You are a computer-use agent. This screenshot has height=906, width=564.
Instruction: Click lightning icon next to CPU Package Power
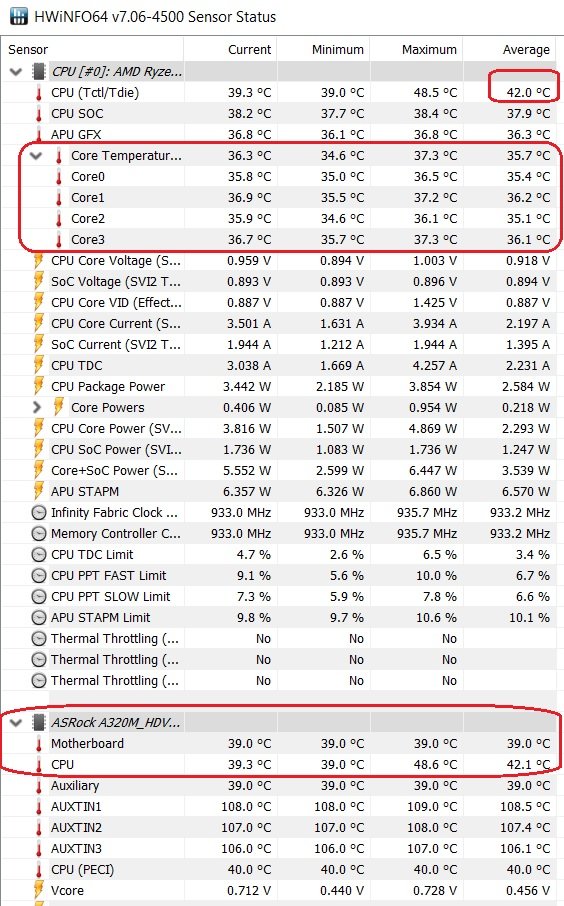(x=39, y=387)
